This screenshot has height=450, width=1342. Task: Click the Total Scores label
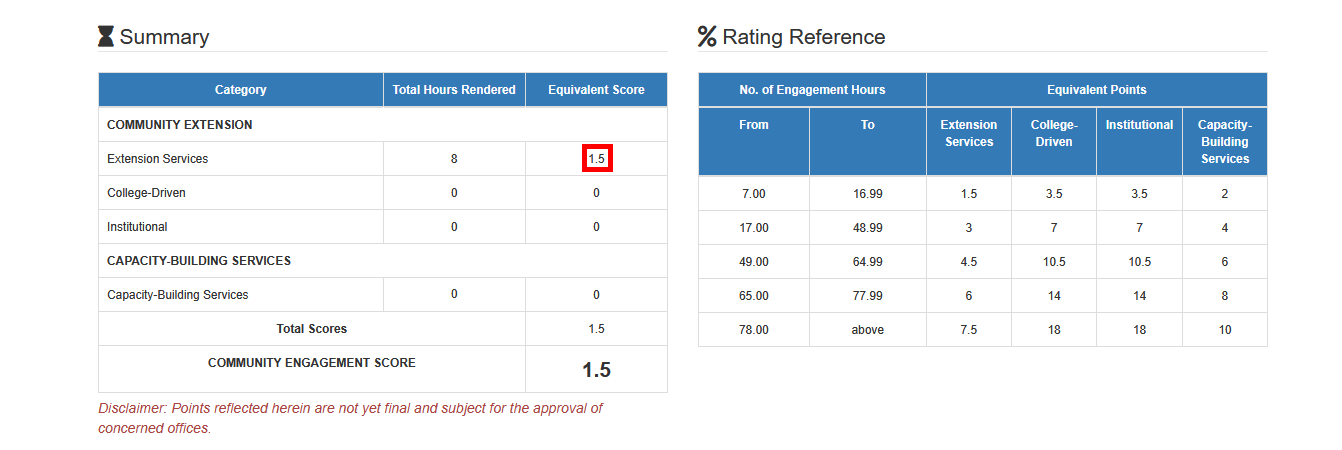[312, 329]
